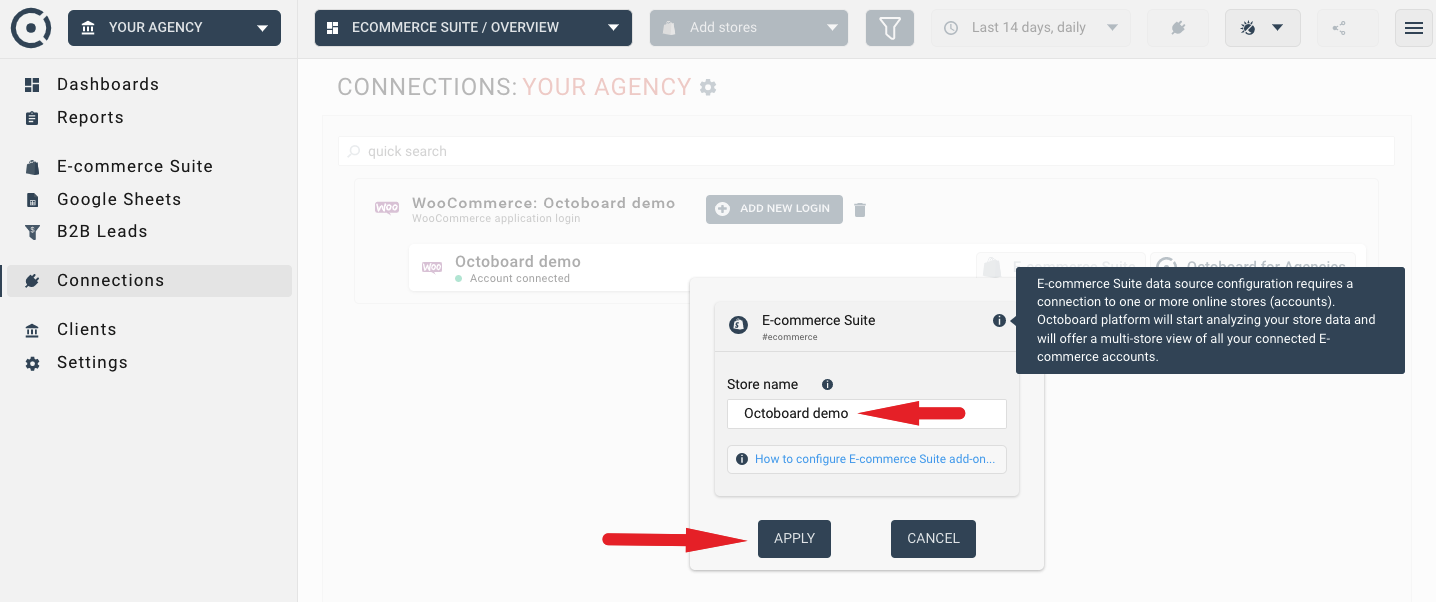Go to Dashboards in sidebar

(x=108, y=85)
